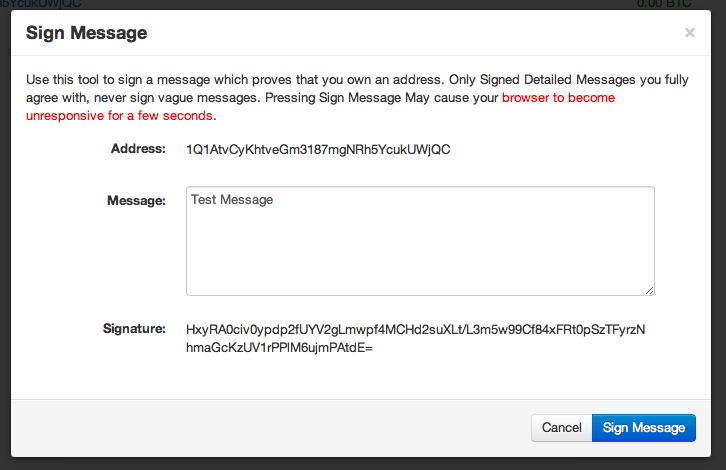The width and height of the screenshot is (726, 470).
Task: Click the Address: label
Action: tap(138, 149)
